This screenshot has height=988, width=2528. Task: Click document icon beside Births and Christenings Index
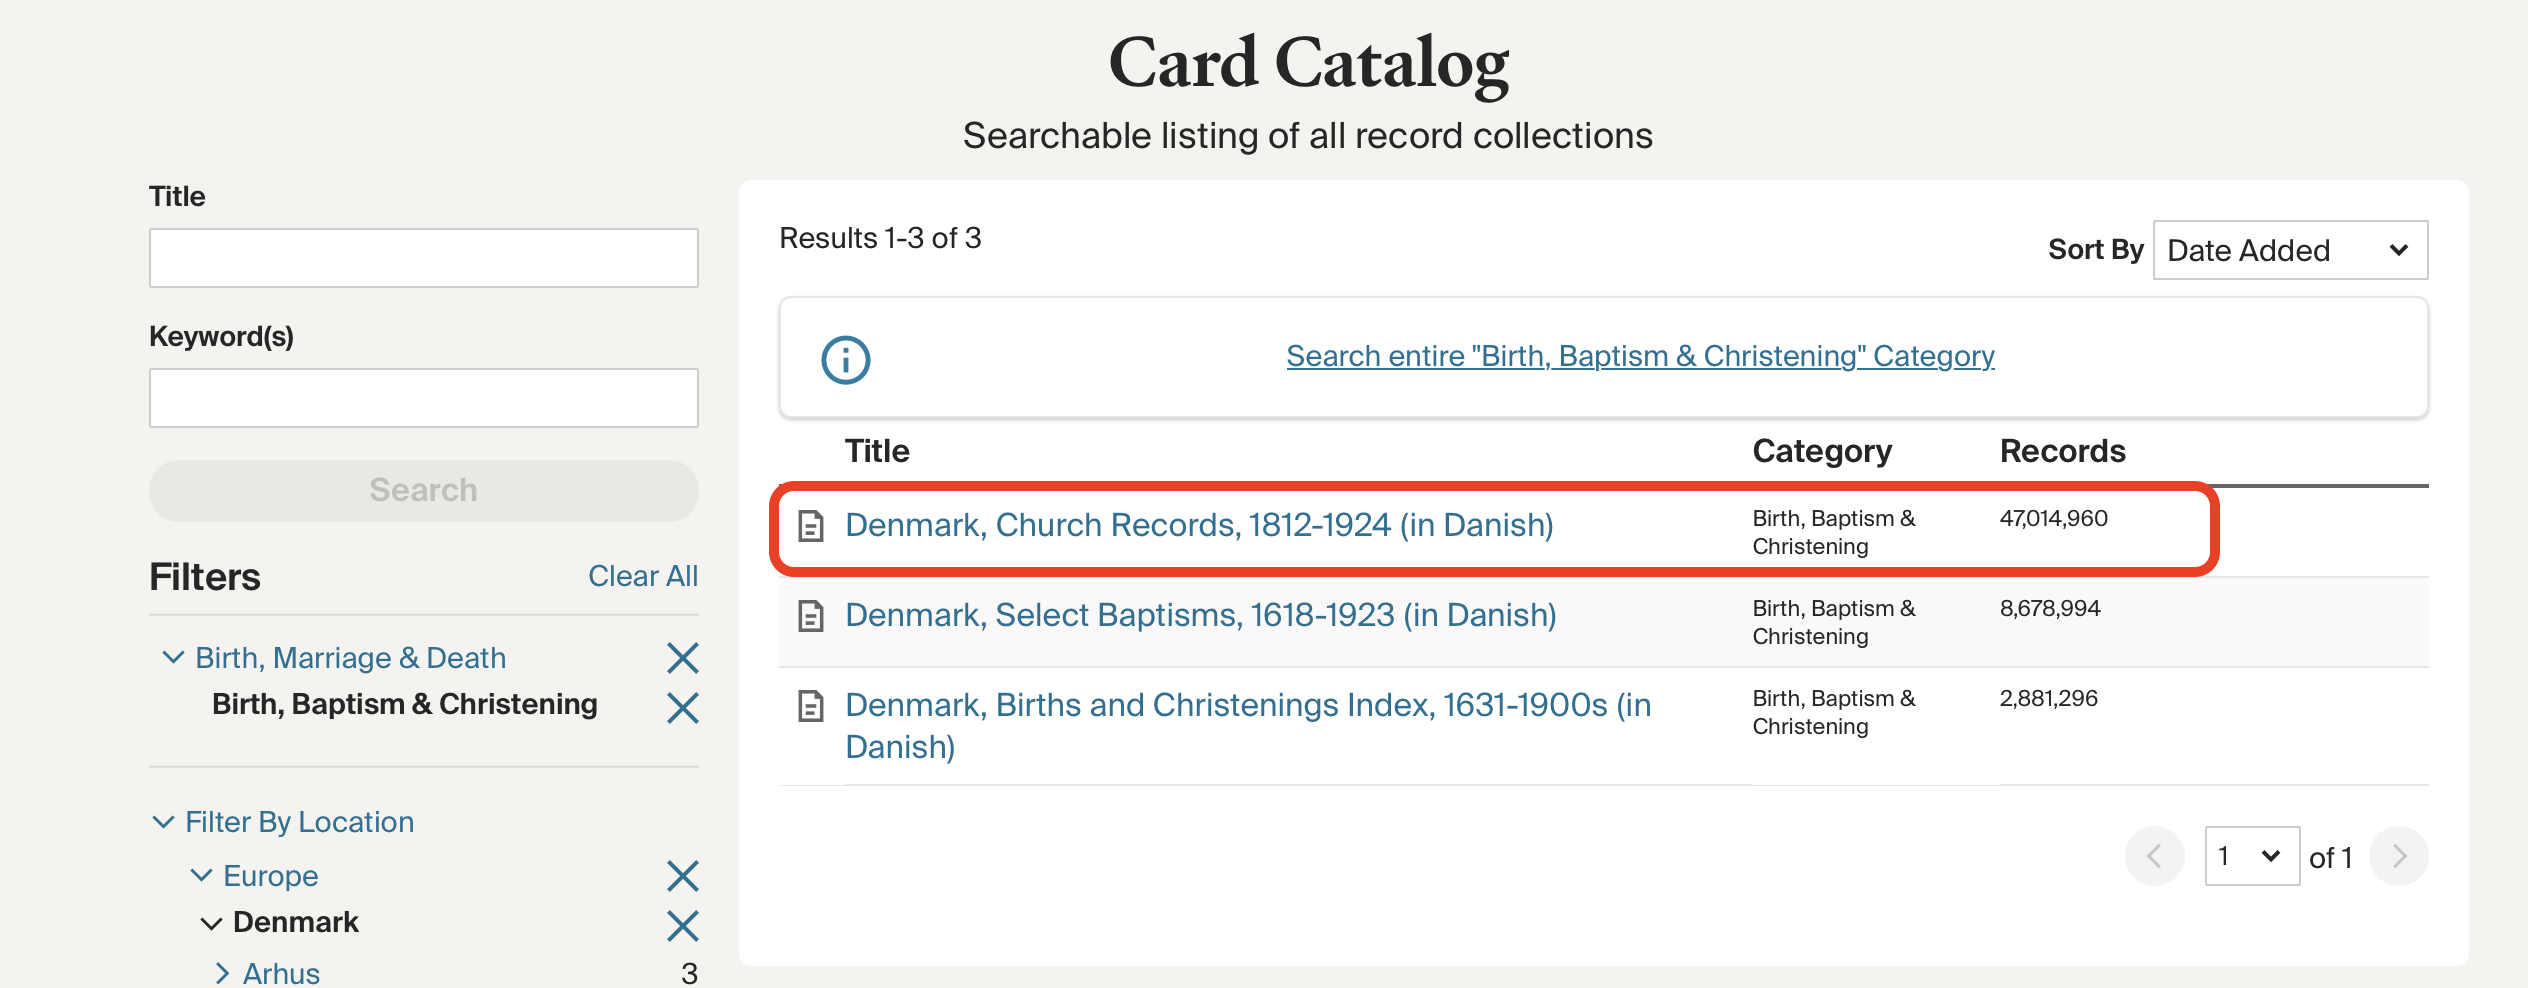point(811,706)
